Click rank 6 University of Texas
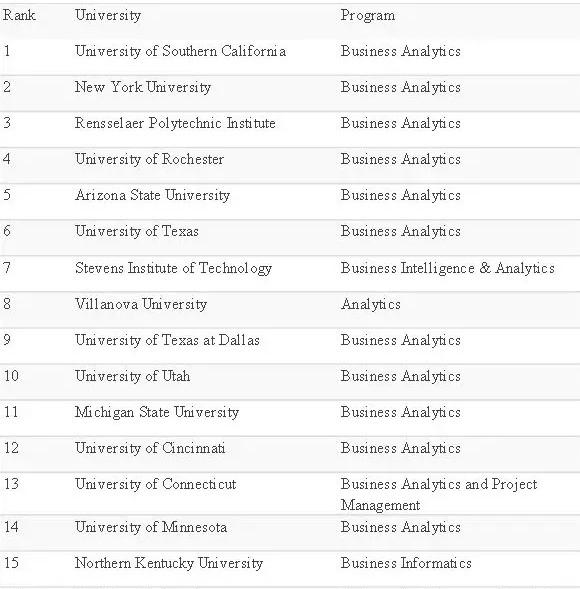 [137, 231]
